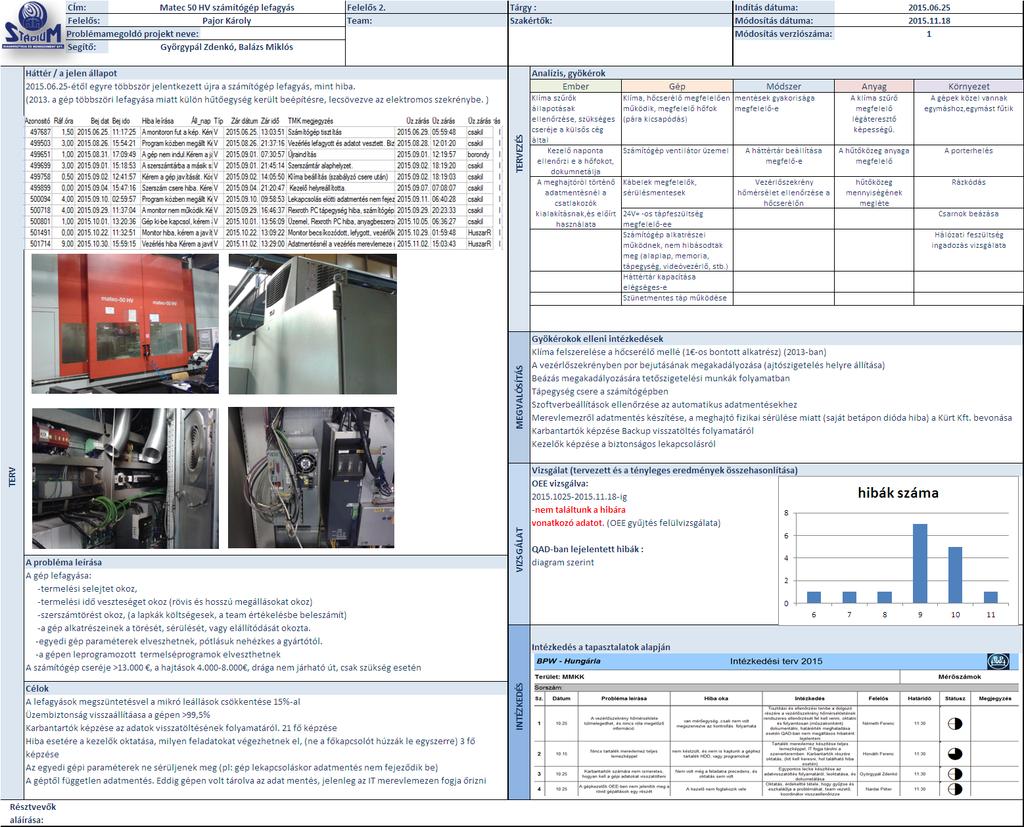The image size is (1024, 827).
Task: Select the 'Ember' column header
Action: pos(575,86)
